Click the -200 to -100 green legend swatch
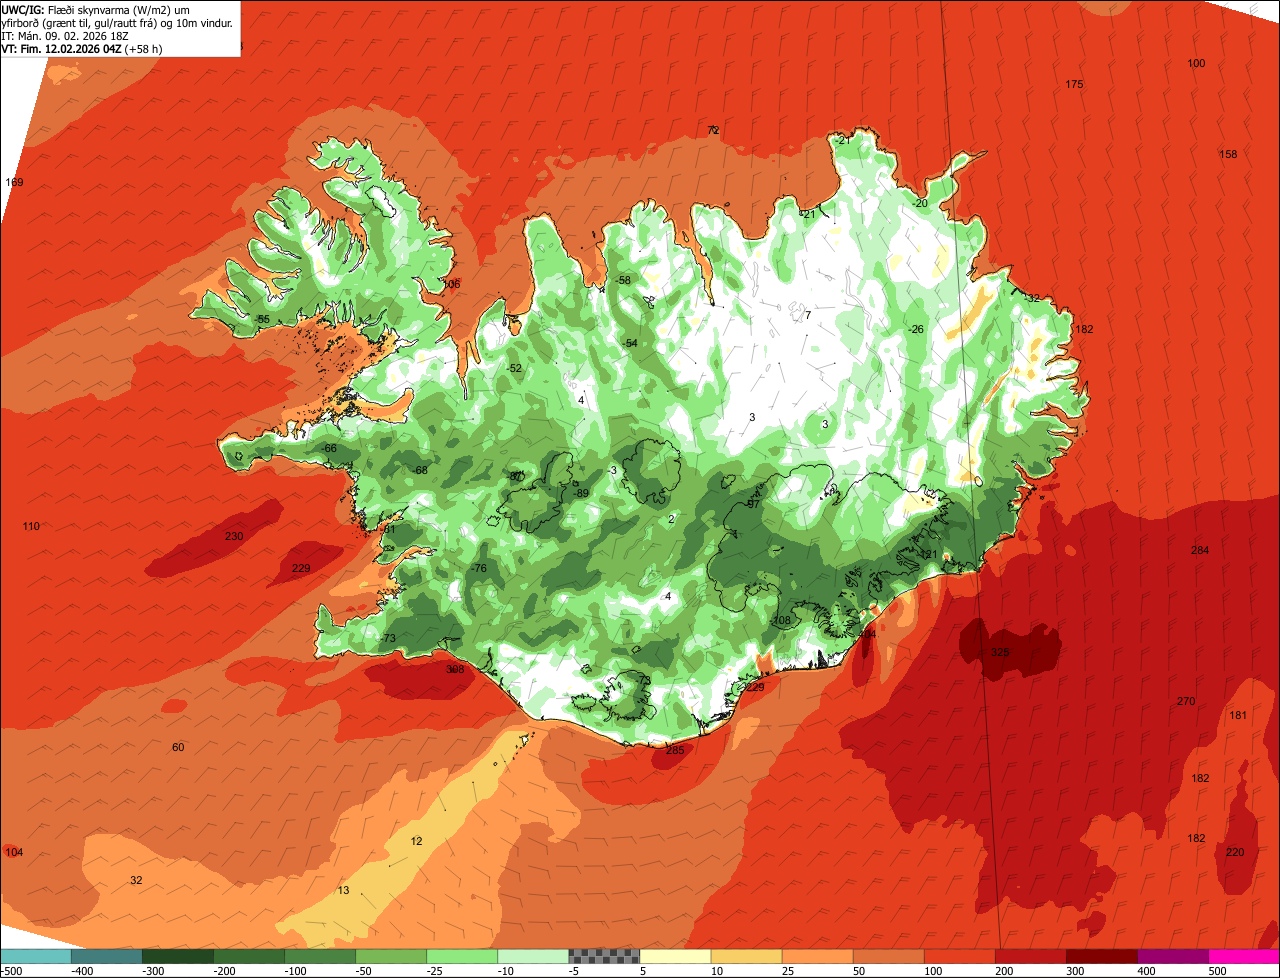 249,956
